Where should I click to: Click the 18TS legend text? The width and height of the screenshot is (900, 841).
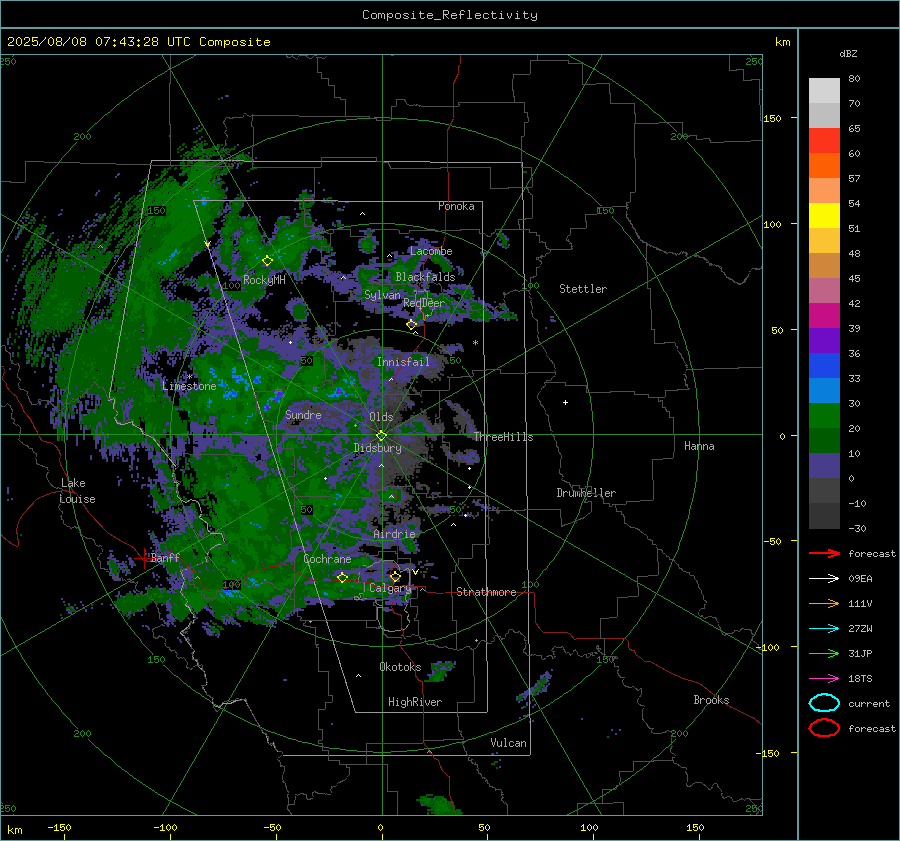coord(860,679)
